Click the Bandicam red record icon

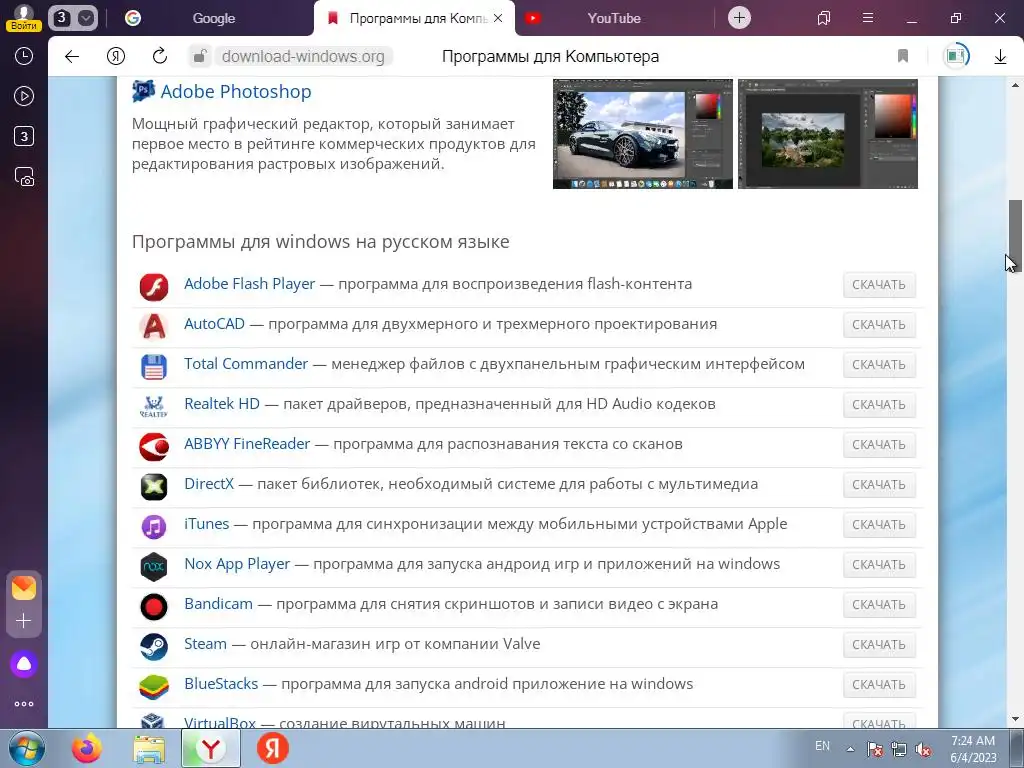[154, 607]
